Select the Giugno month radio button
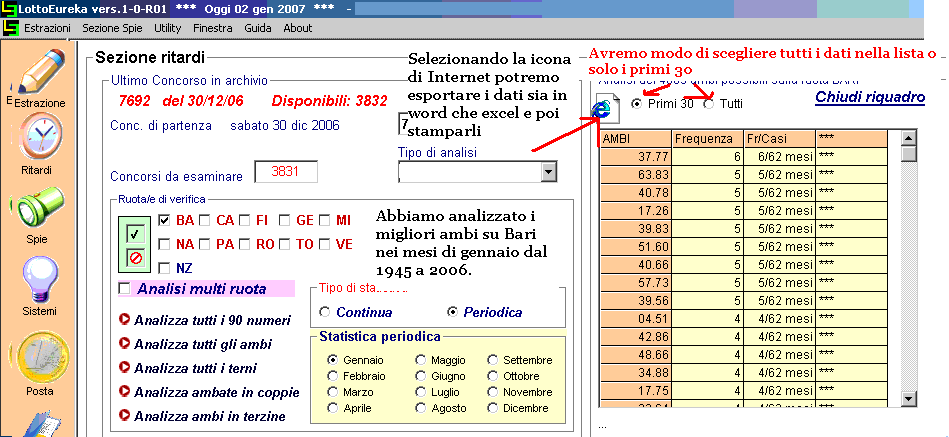Image resolution: width=949 pixels, height=437 pixels. (x=421, y=376)
